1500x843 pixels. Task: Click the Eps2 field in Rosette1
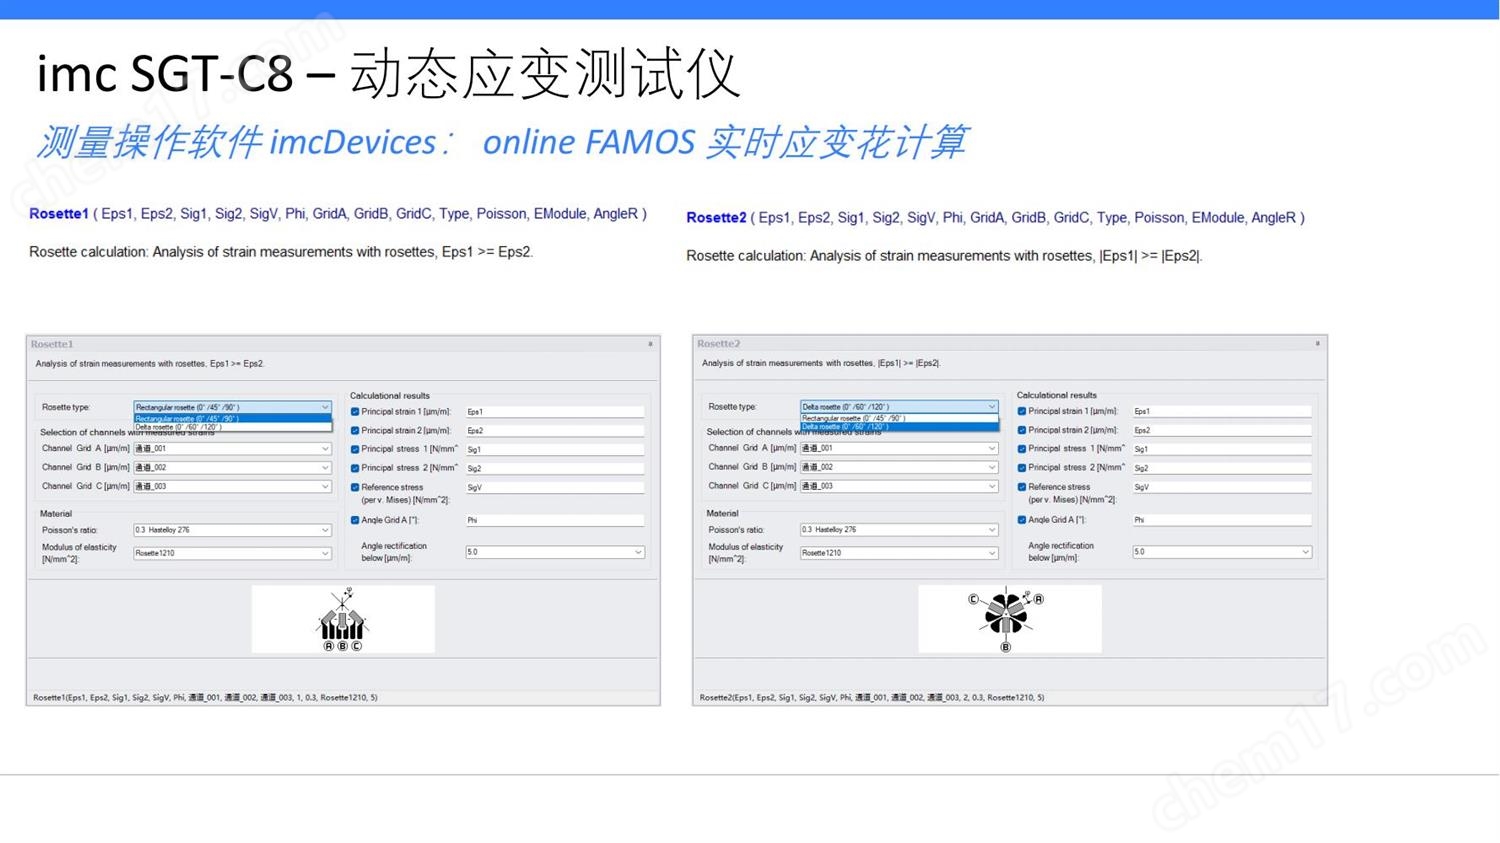[555, 431]
